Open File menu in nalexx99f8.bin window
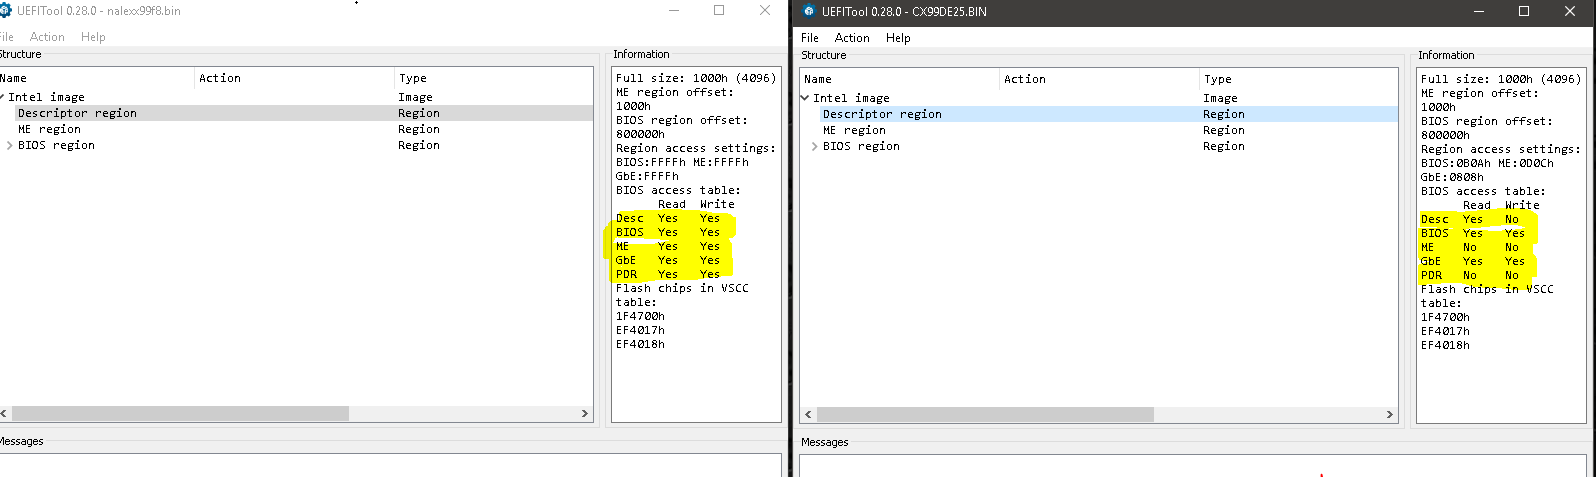 [7, 37]
